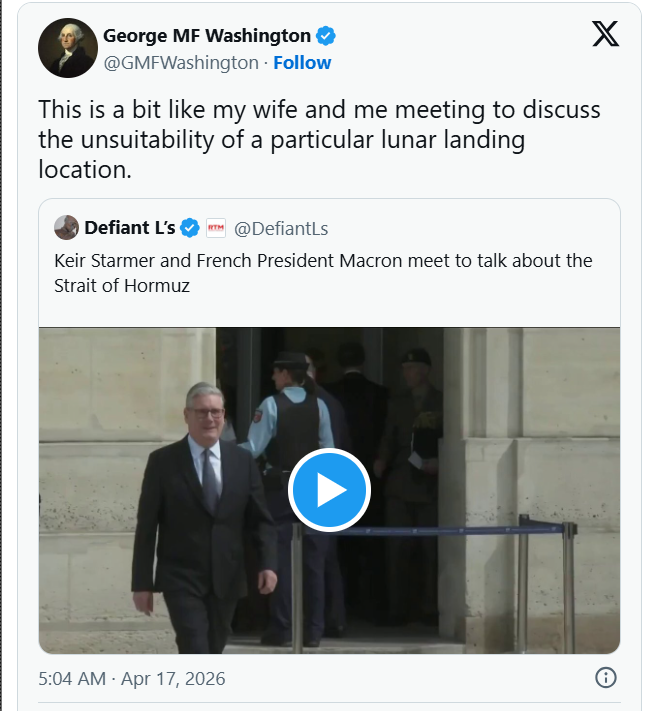Open the tweet info icon

605,678
